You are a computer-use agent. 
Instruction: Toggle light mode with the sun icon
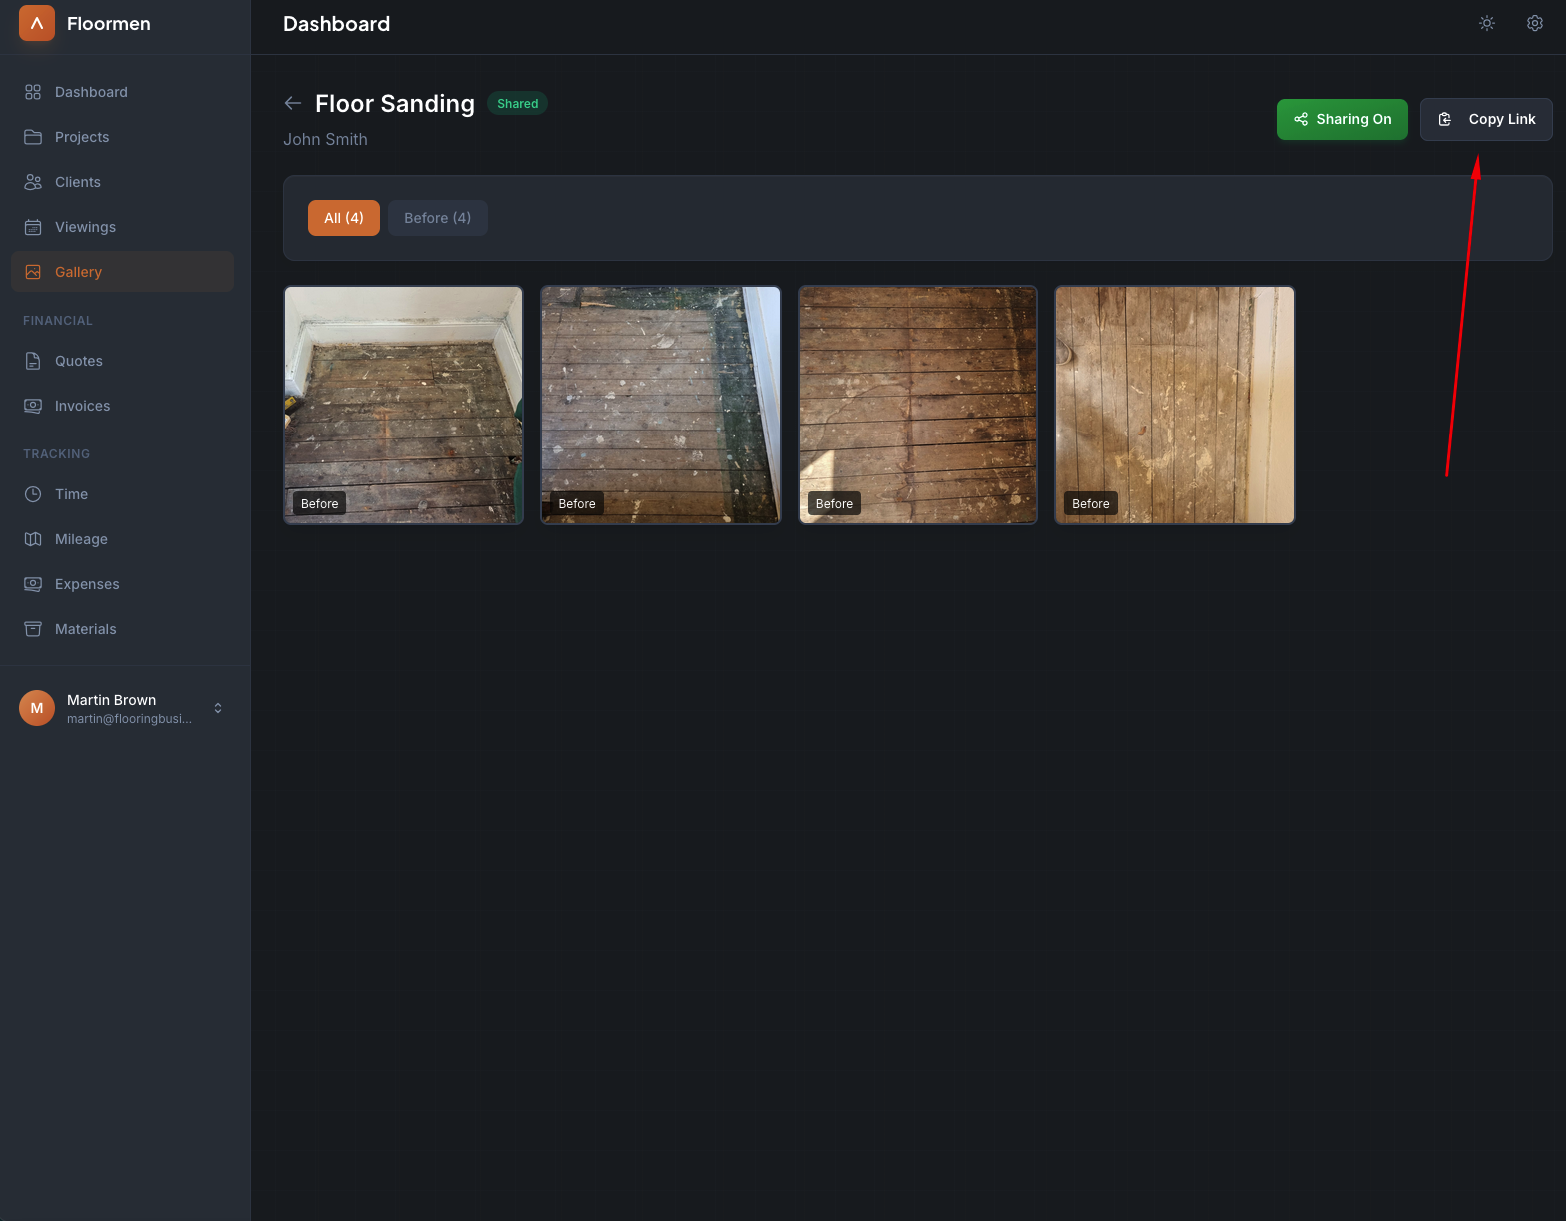click(1486, 22)
